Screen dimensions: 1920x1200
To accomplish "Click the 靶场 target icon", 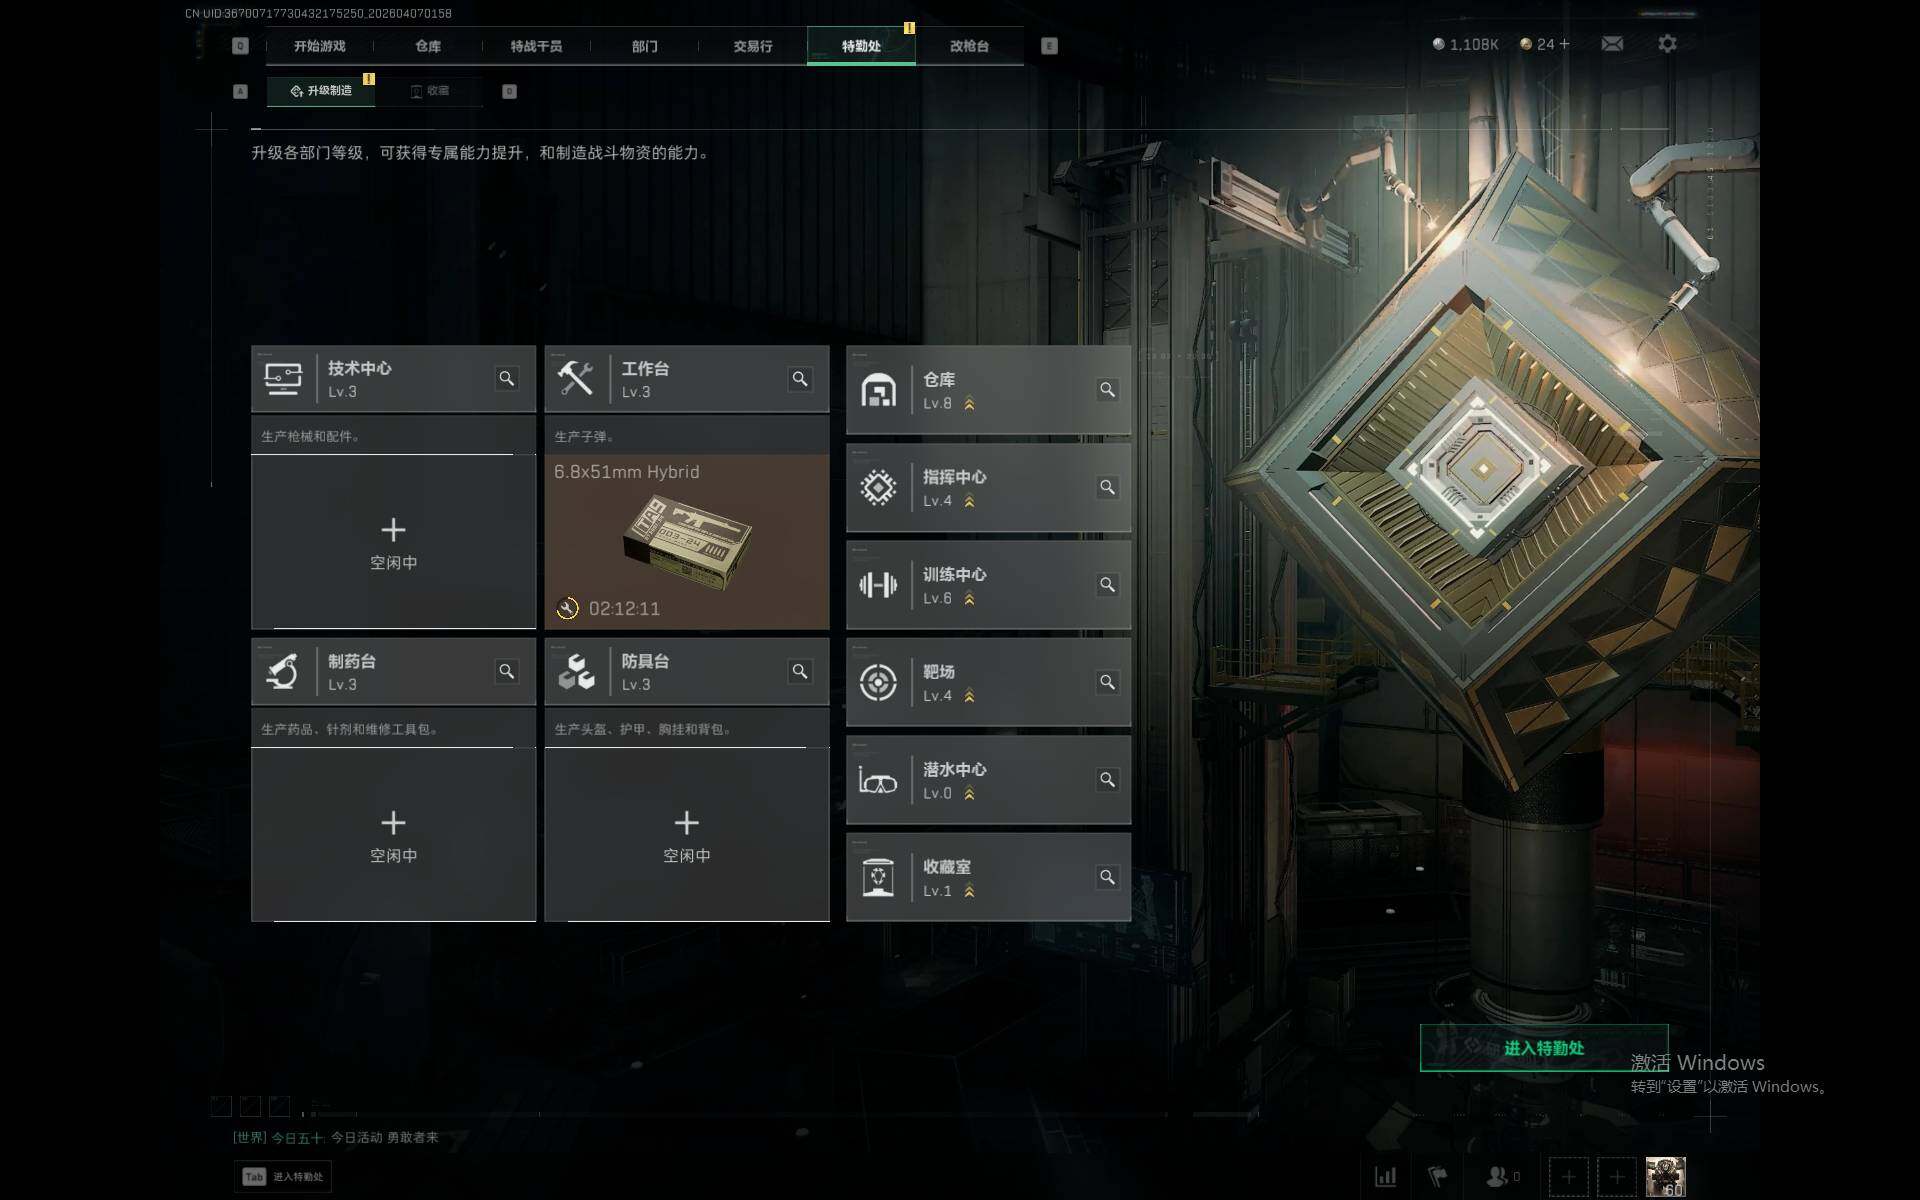I will click(x=878, y=683).
